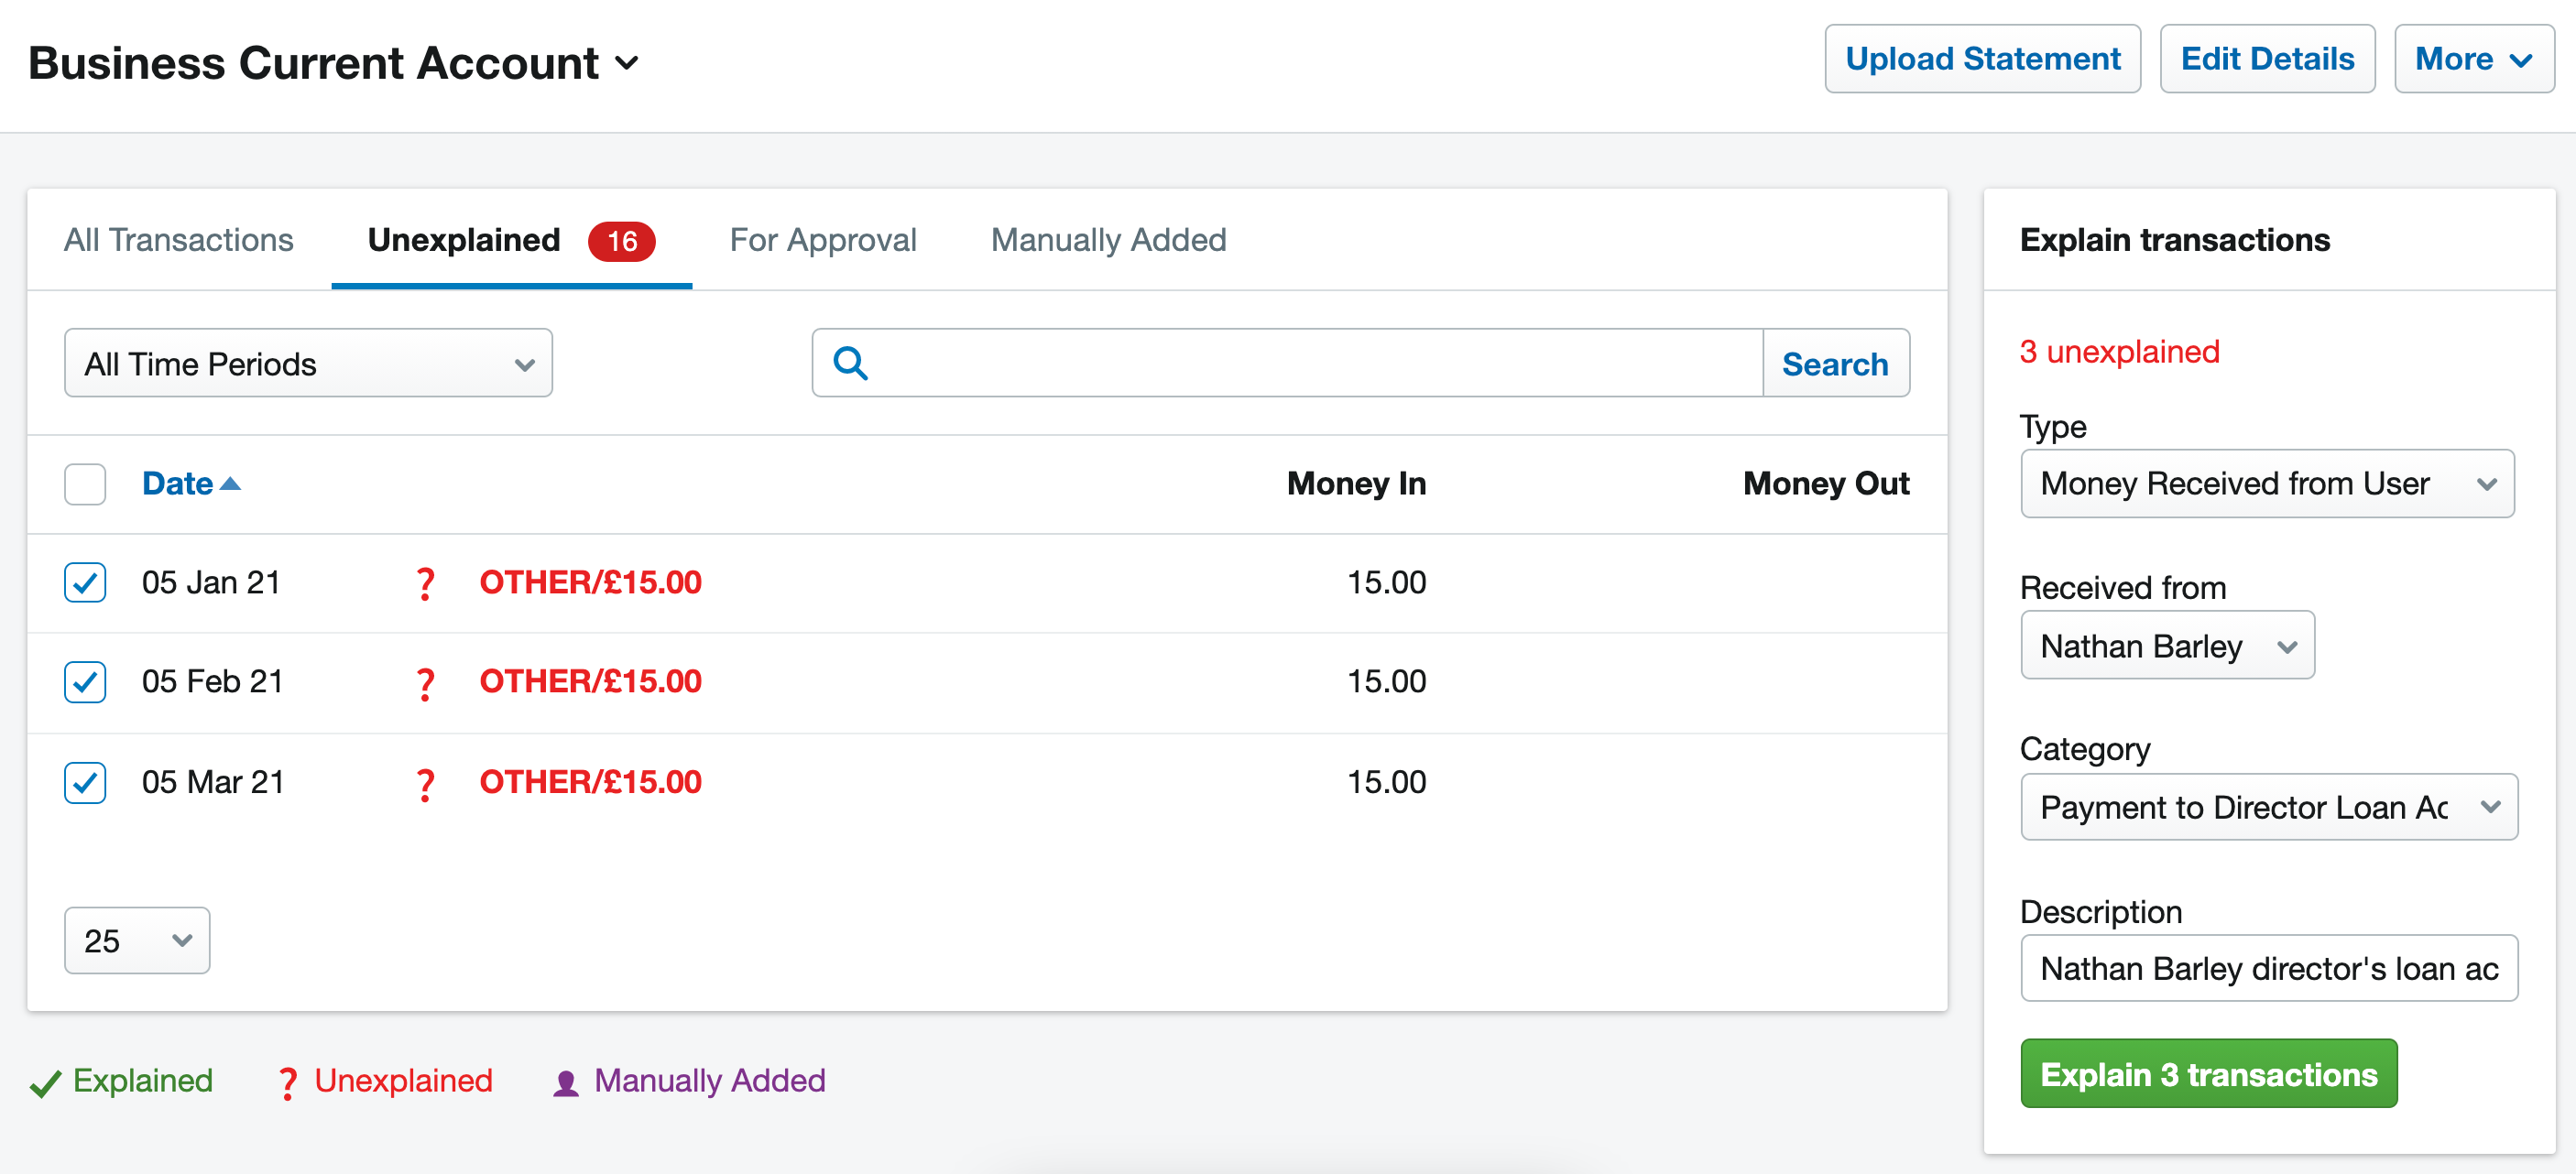Click the Money In column header
This screenshot has width=2576, height=1174.
pos(1356,483)
